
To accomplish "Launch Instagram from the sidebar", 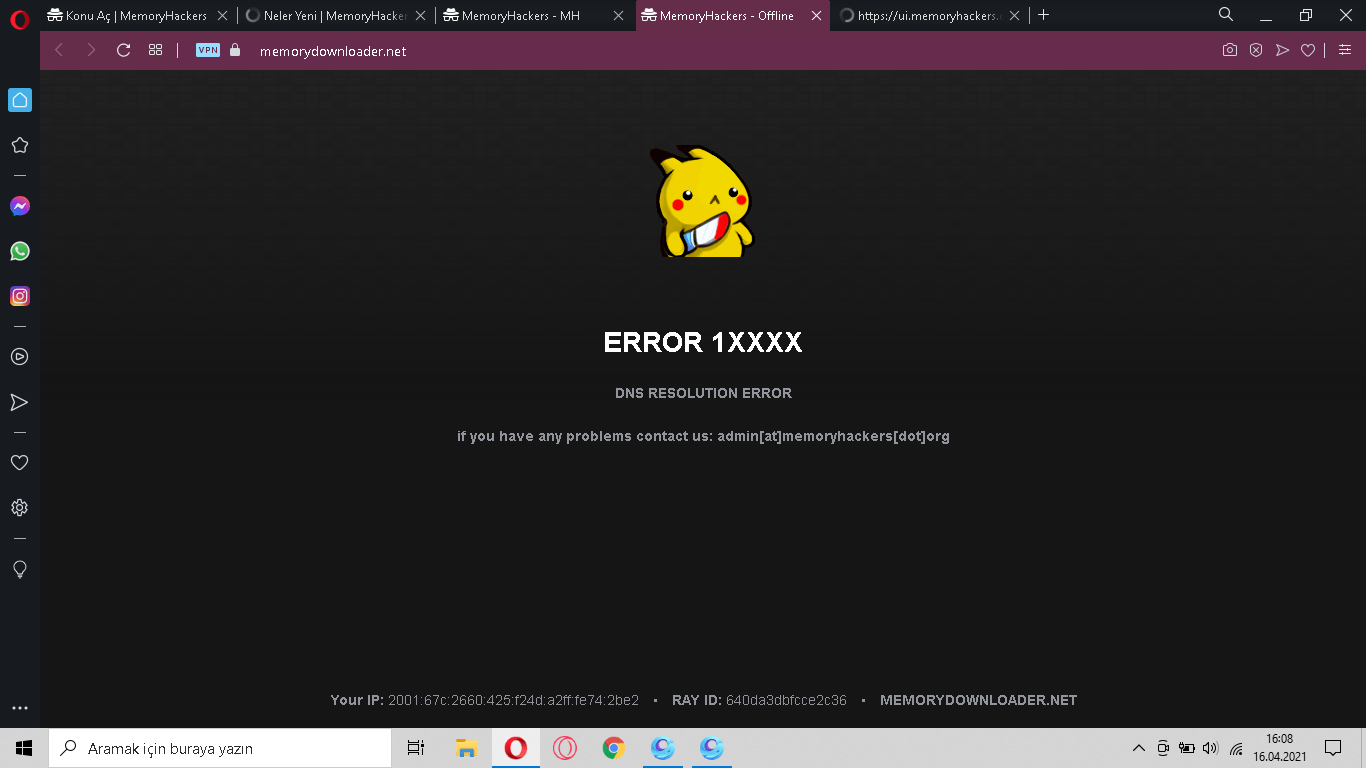I will [20, 296].
